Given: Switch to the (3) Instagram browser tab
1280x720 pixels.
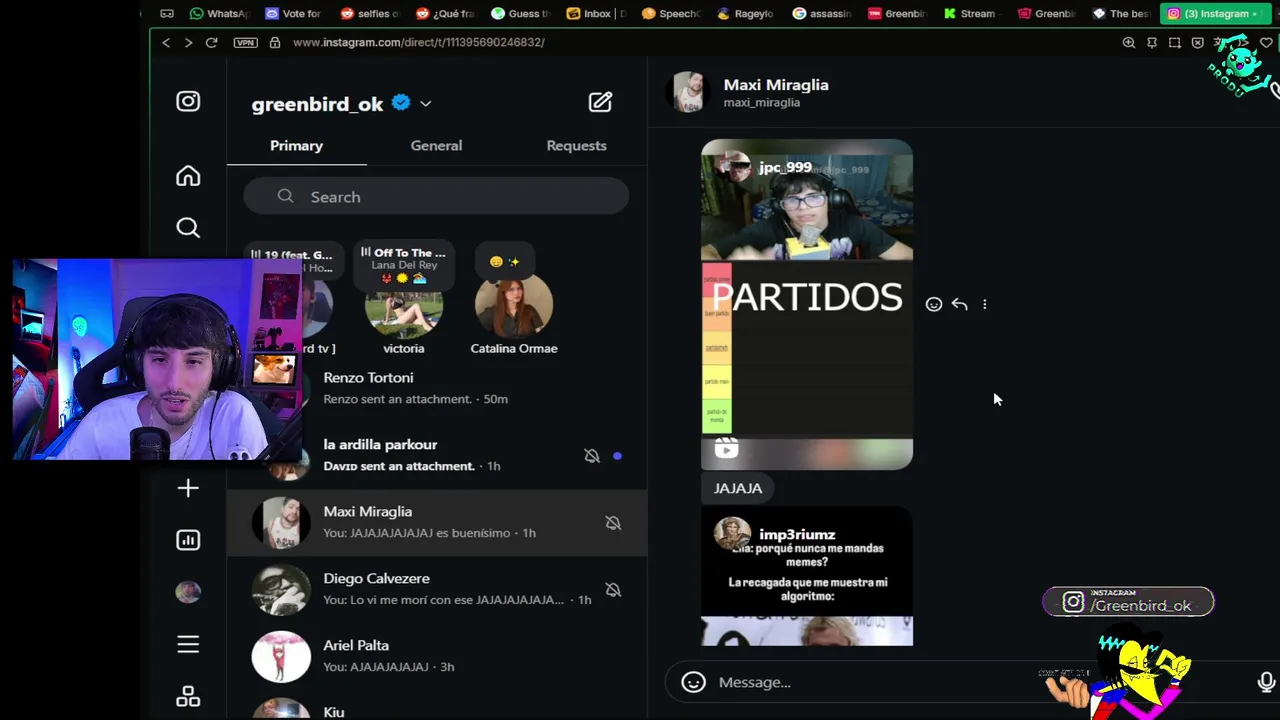Looking at the screenshot, I should (x=1214, y=13).
